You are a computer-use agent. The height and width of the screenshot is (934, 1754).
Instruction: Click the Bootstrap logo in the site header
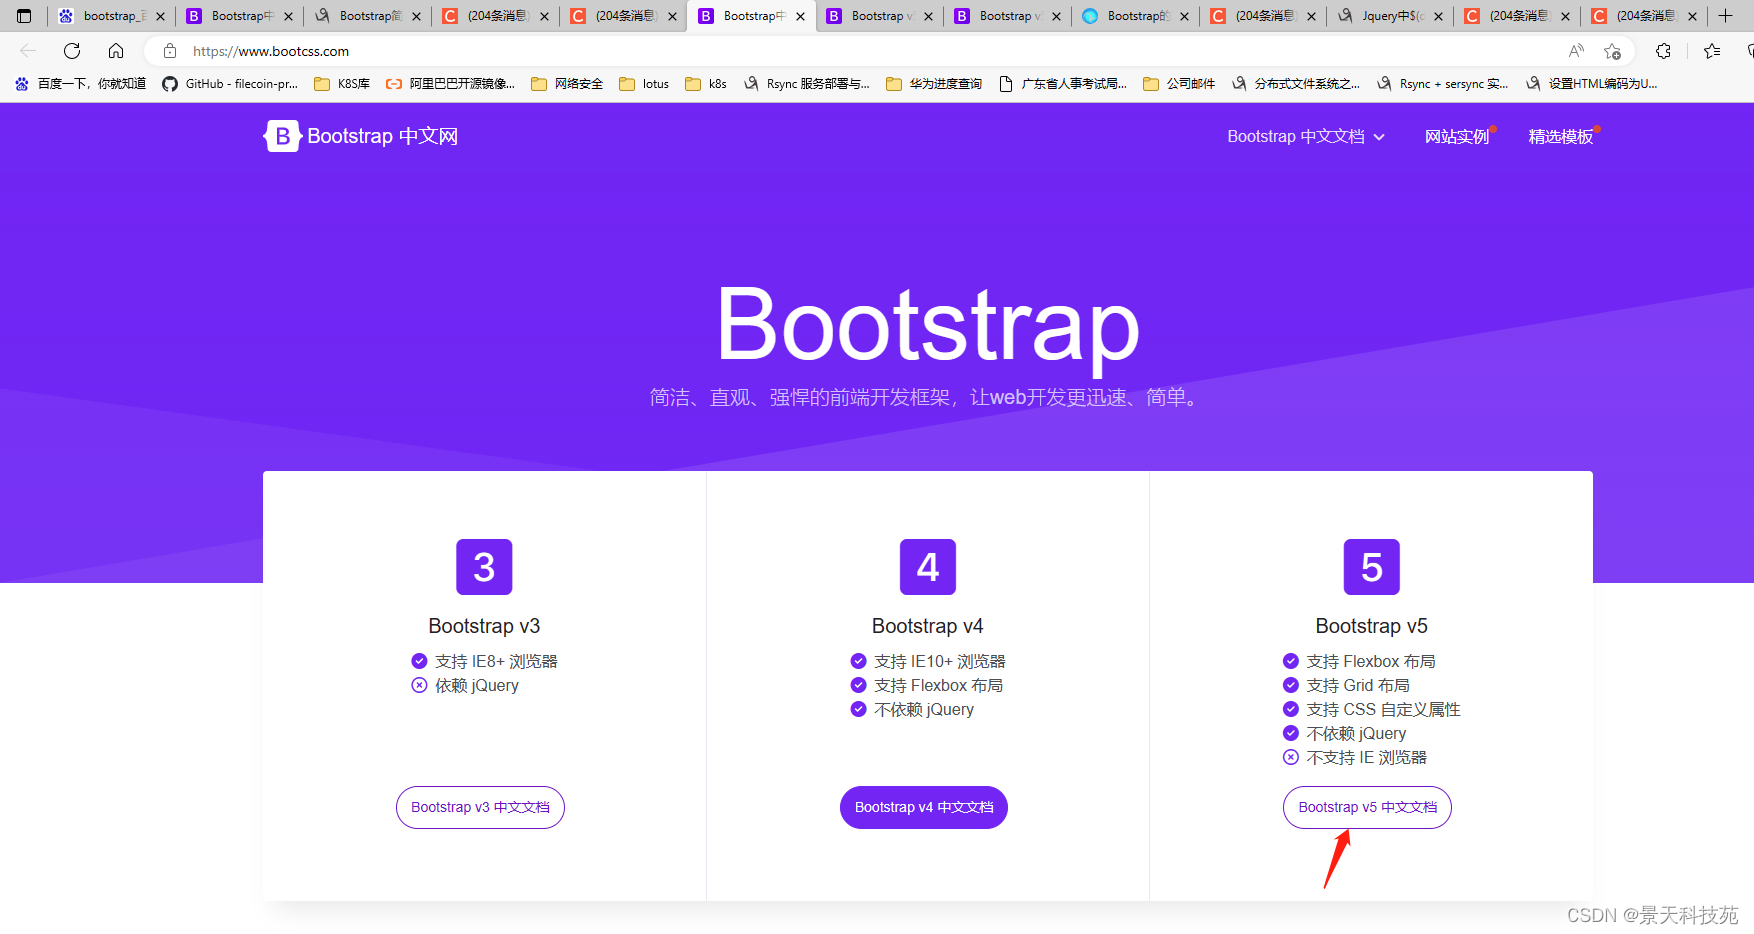click(281, 136)
